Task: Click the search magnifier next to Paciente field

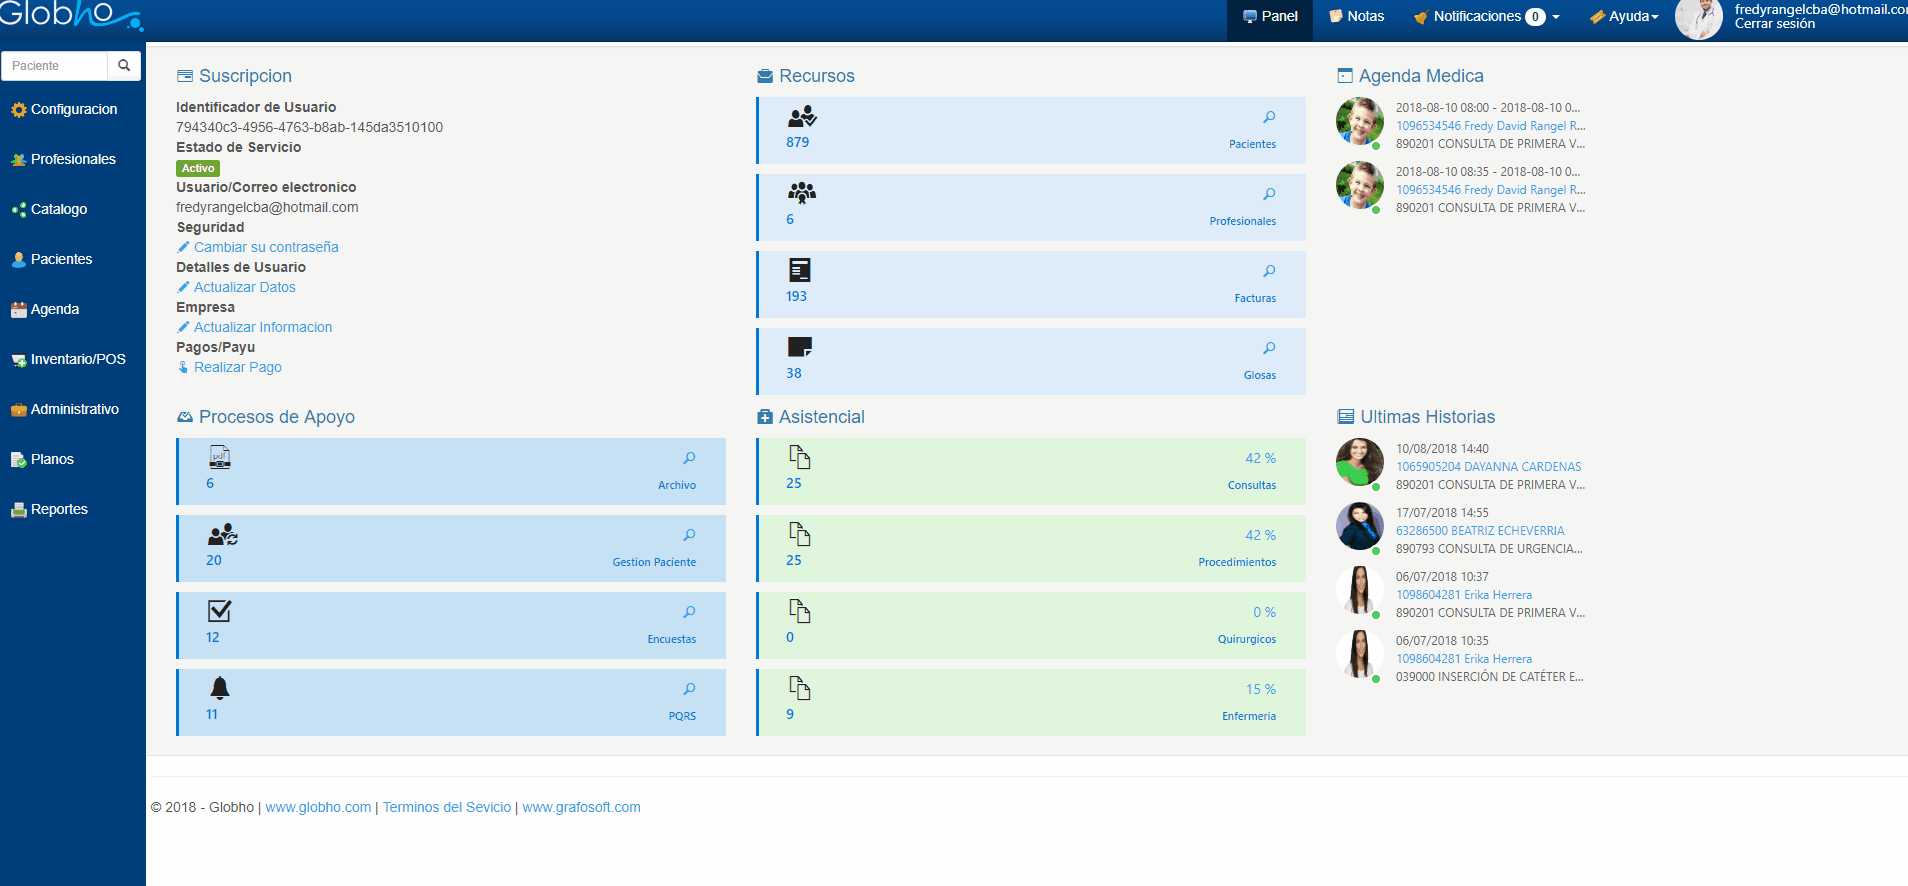Action: coord(124,66)
